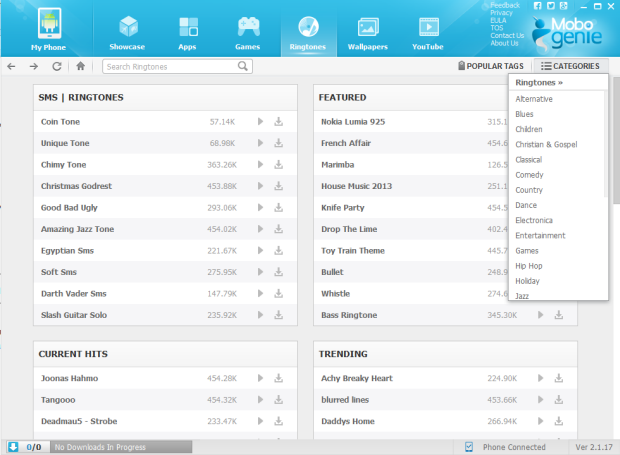
Task: Download the Coin Tone ringtone
Action: click(x=279, y=121)
